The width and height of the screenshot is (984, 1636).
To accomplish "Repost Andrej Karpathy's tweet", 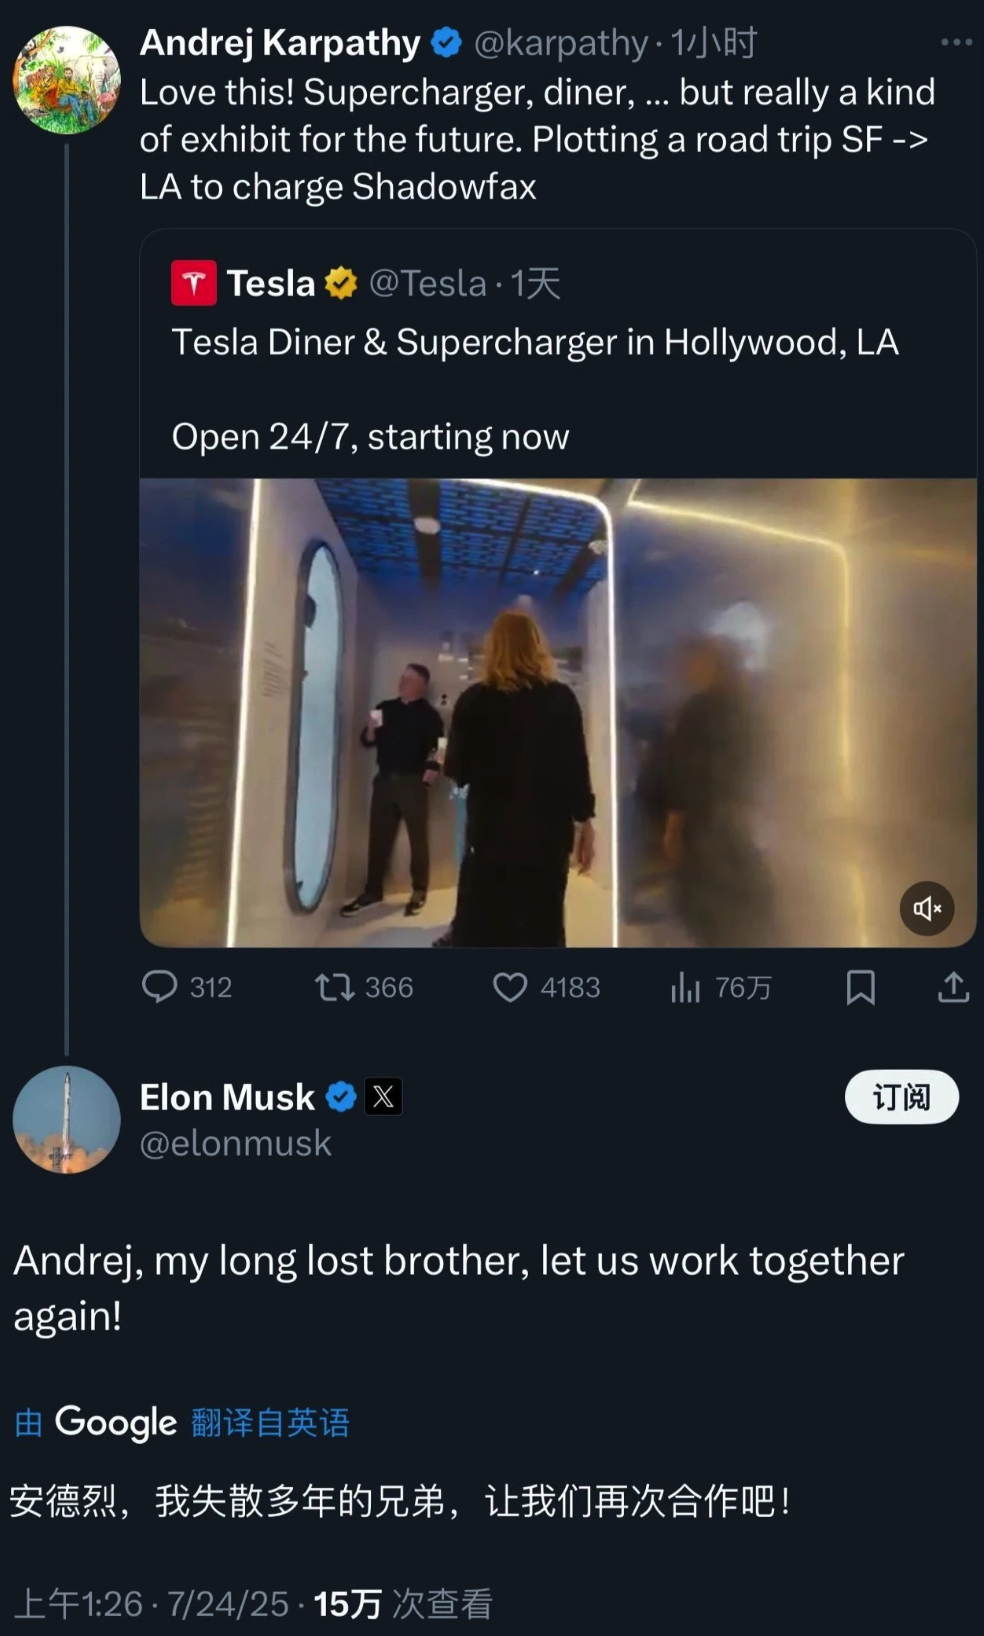I will pyautogui.click(x=334, y=987).
